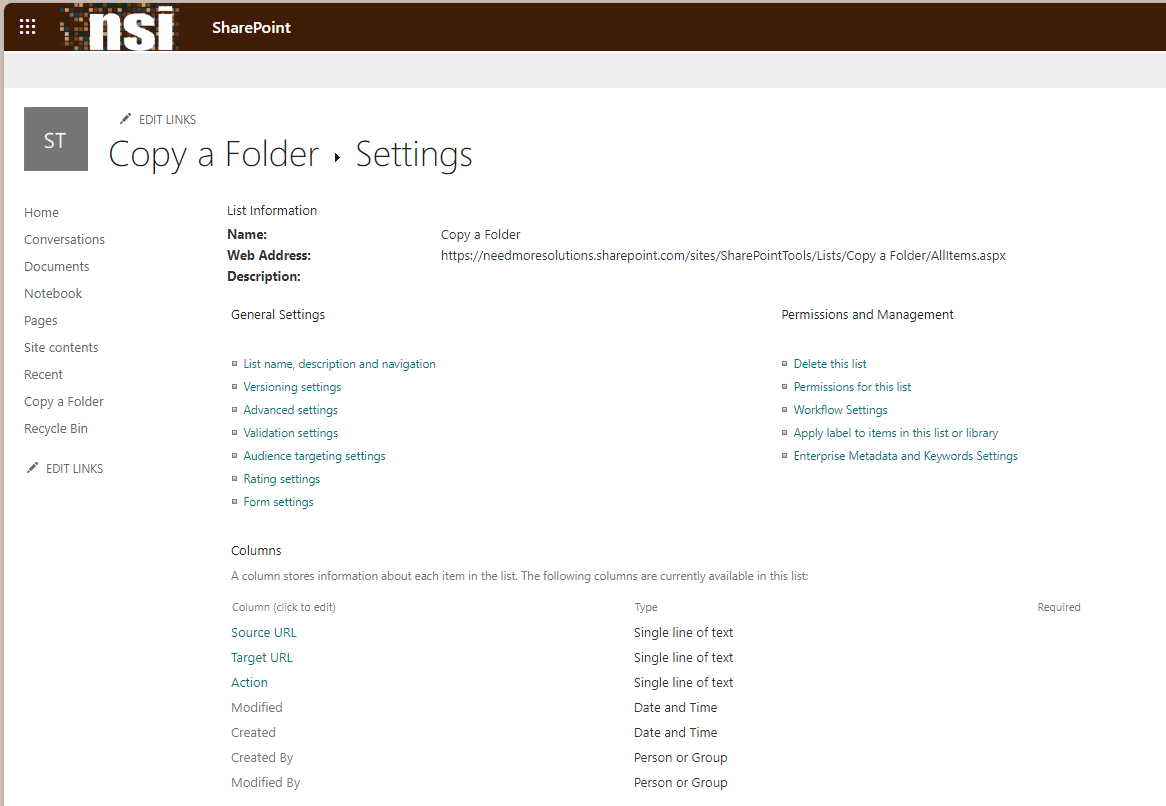
Task: Click the Required column header
Action: [1059, 607]
